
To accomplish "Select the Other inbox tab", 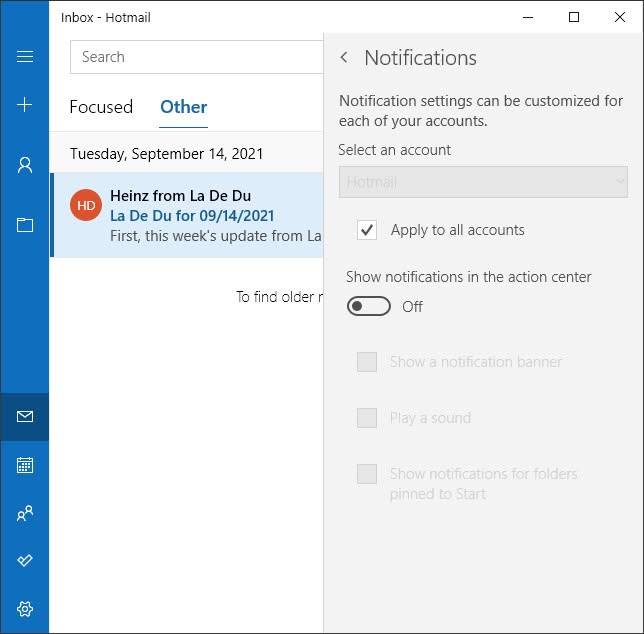I will [184, 107].
